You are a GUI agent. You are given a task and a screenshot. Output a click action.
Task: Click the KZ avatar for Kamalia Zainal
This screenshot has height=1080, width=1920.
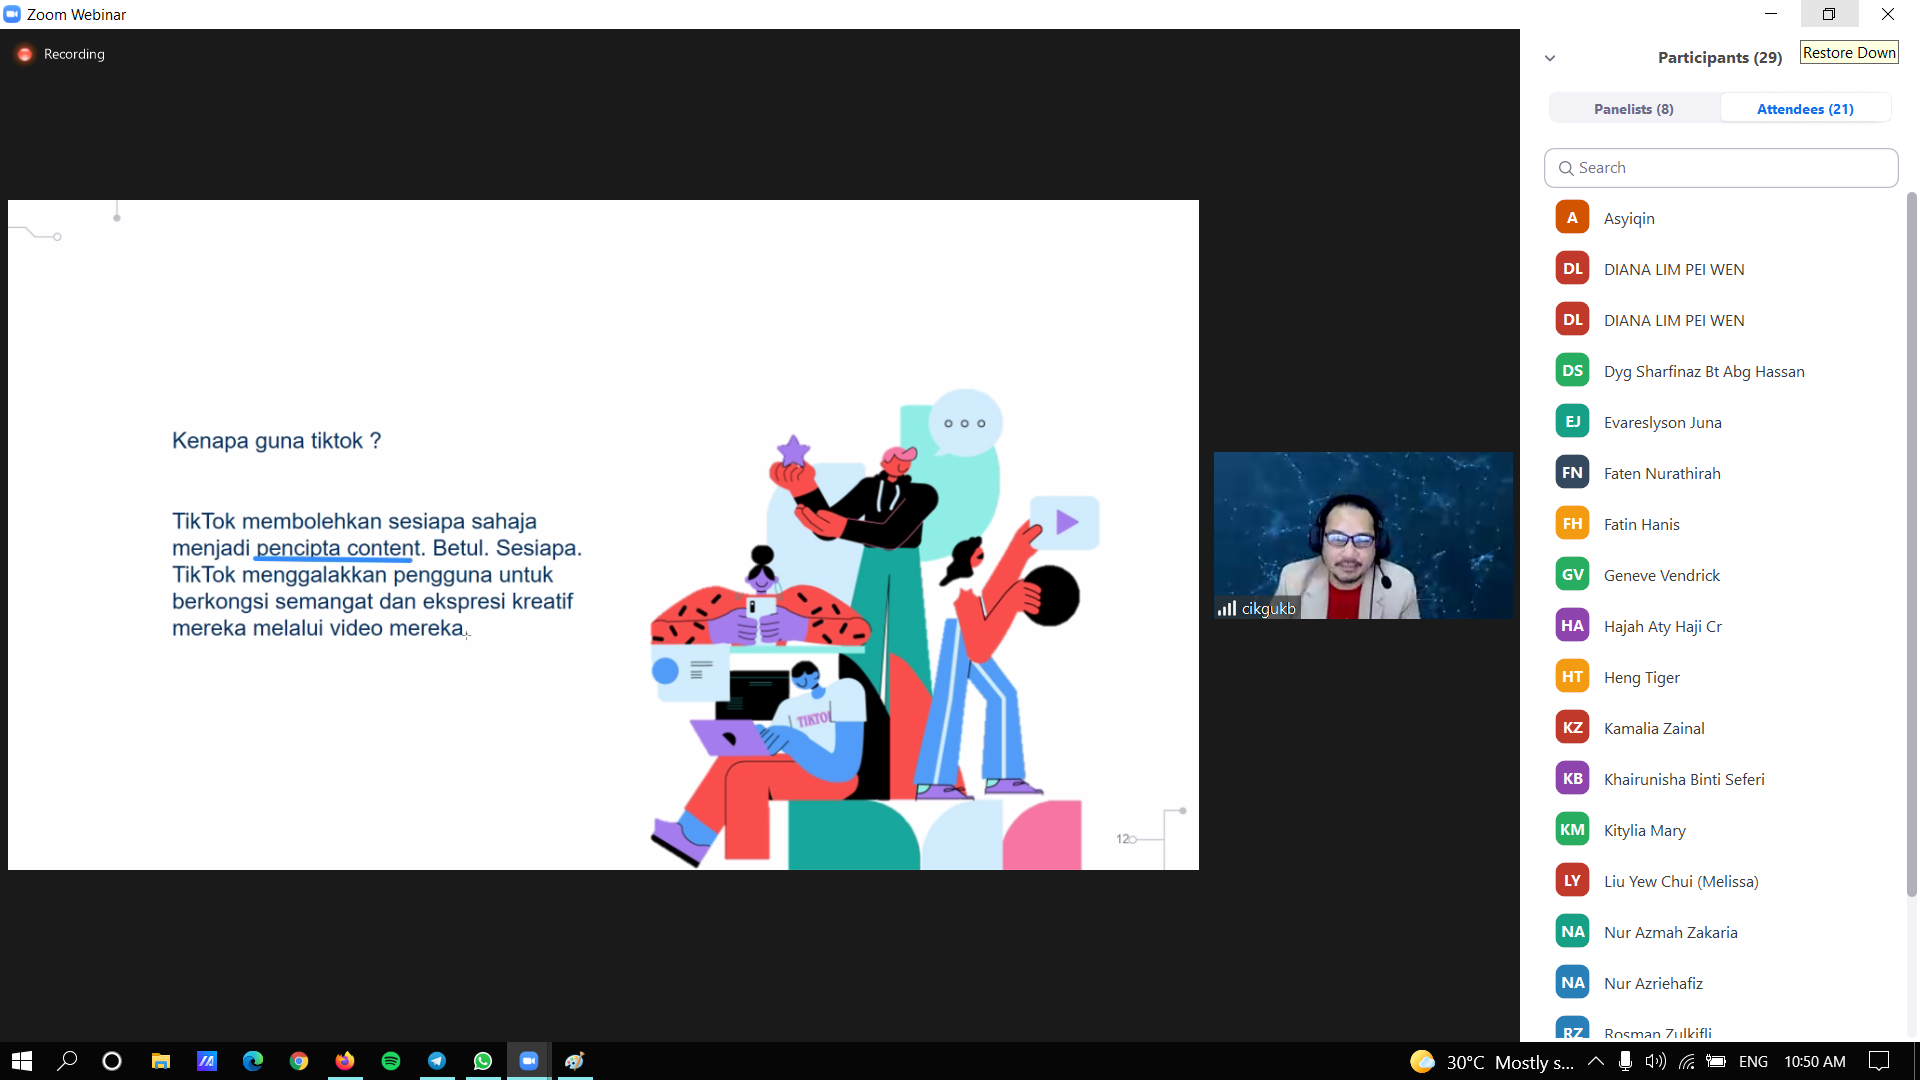coord(1572,728)
